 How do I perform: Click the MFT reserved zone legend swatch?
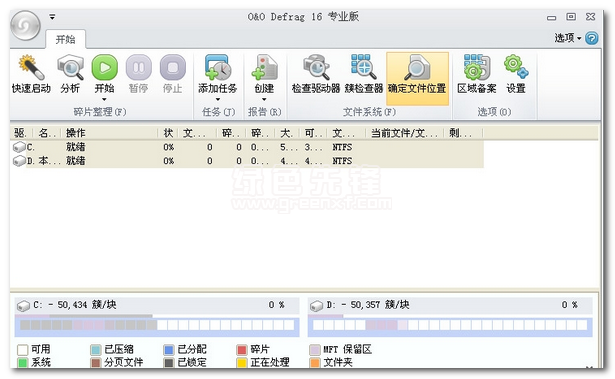[x=315, y=349]
